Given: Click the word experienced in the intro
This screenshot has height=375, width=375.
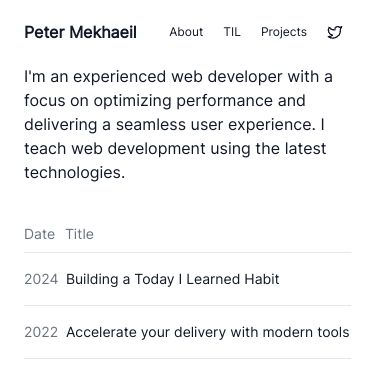Looking at the screenshot, I should click(119, 77).
